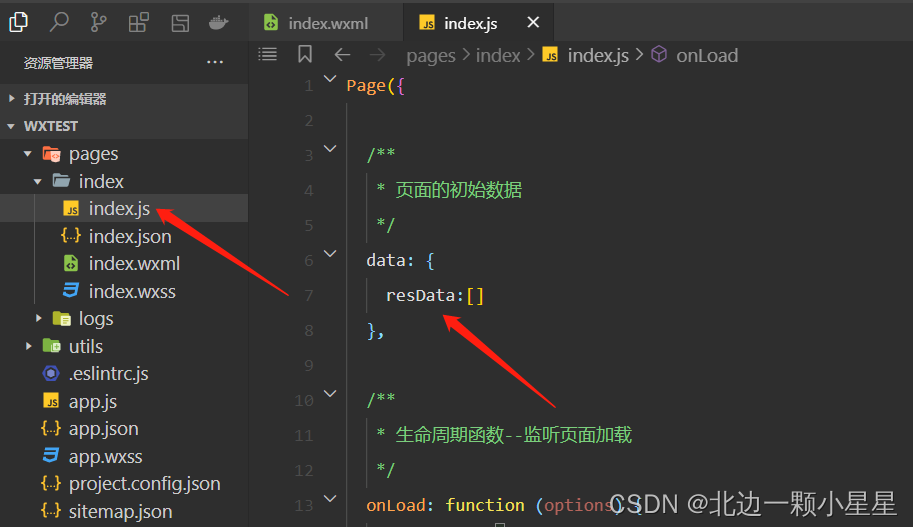Close the index.js tab
The width and height of the screenshot is (913, 527).
[533, 23]
